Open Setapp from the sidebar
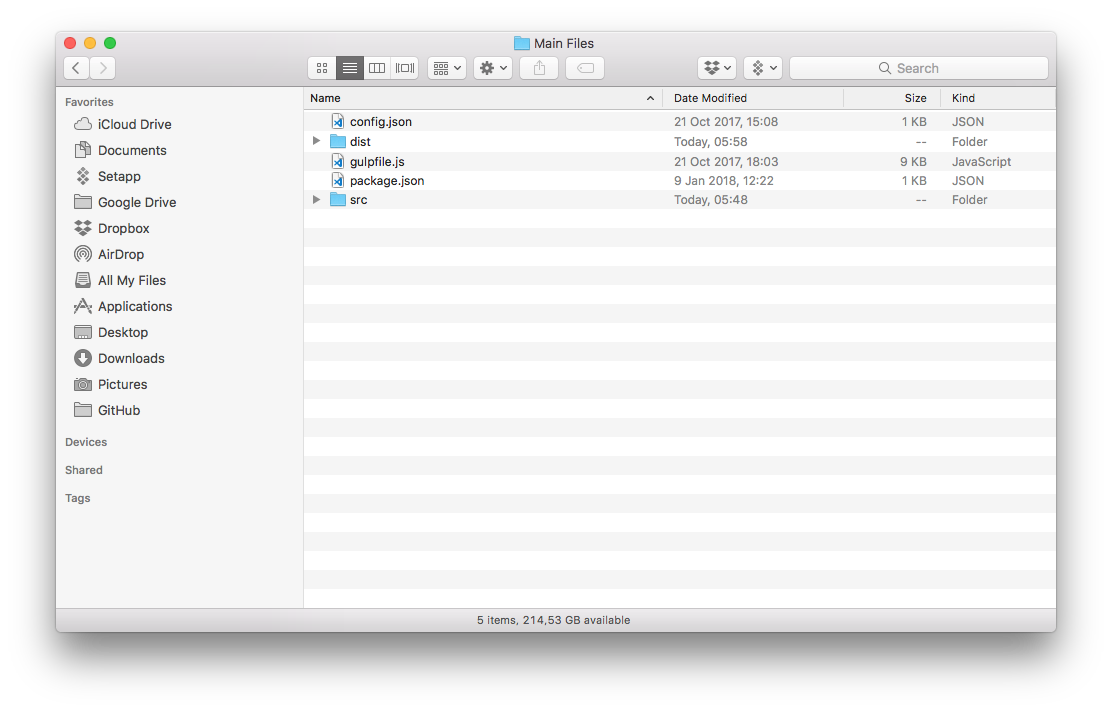The image size is (1112, 712). [x=107, y=176]
